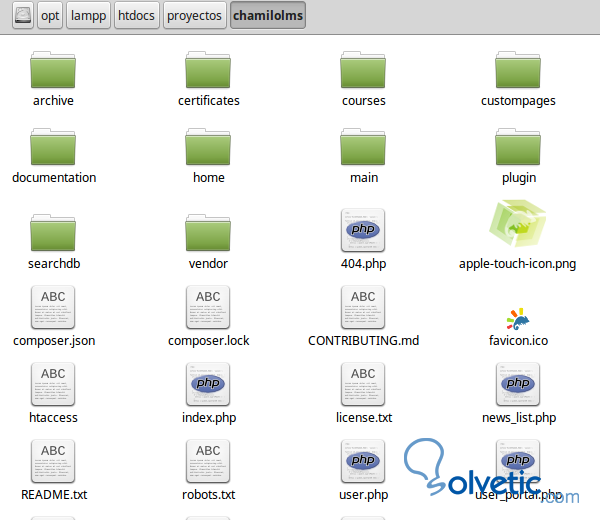This screenshot has width=600, height=520.
Task: Click the '404.php' file name label
Action: coord(364,264)
